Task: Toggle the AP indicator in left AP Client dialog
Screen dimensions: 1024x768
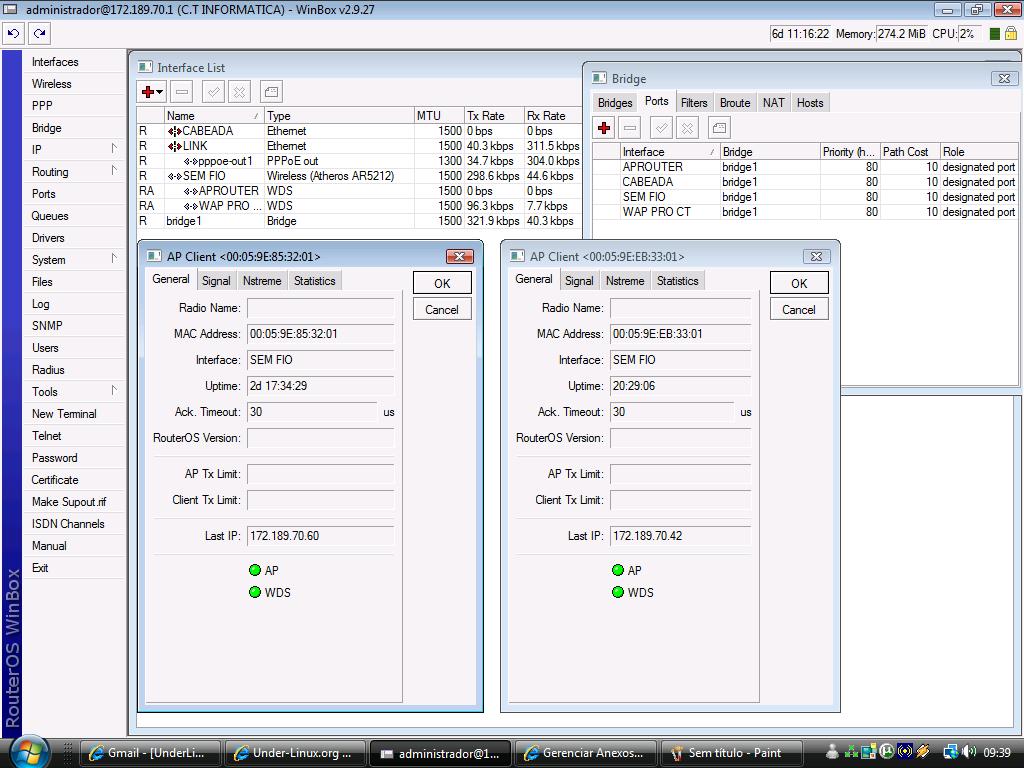Action: [x=255, y=570]
